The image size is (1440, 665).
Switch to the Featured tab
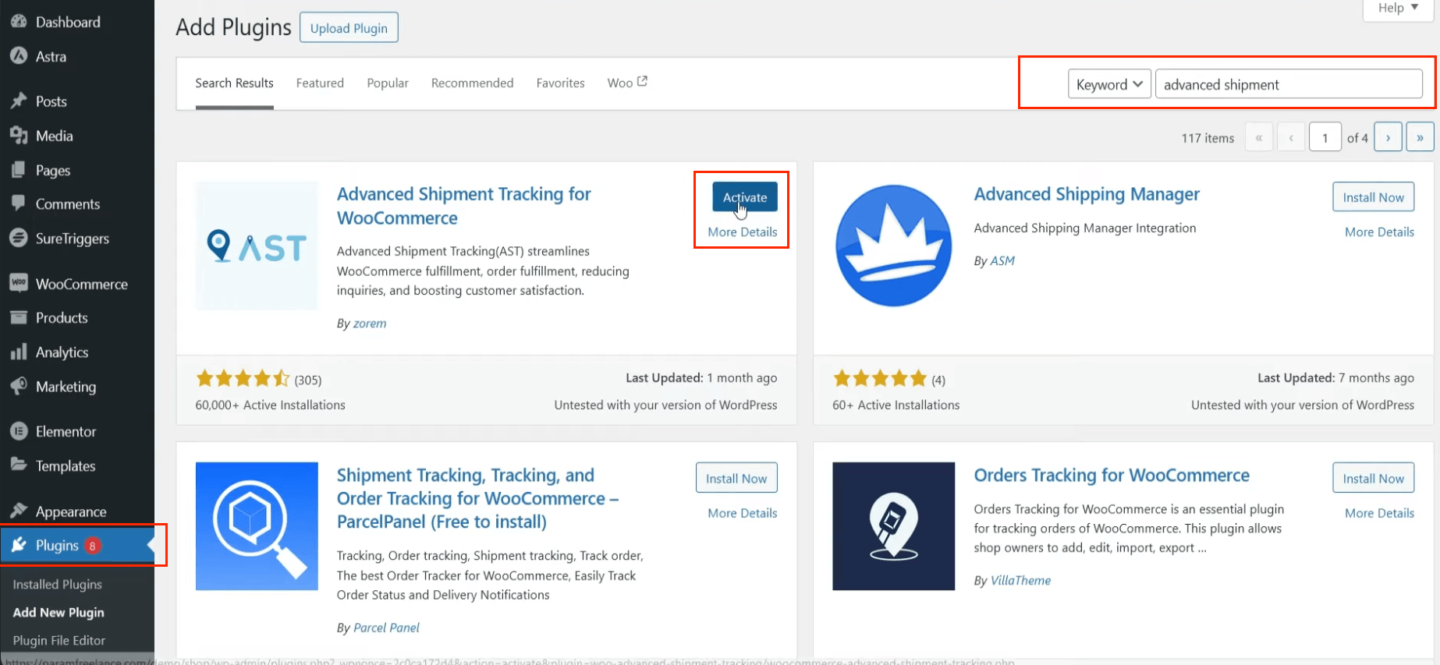click(x=320, y=83)
